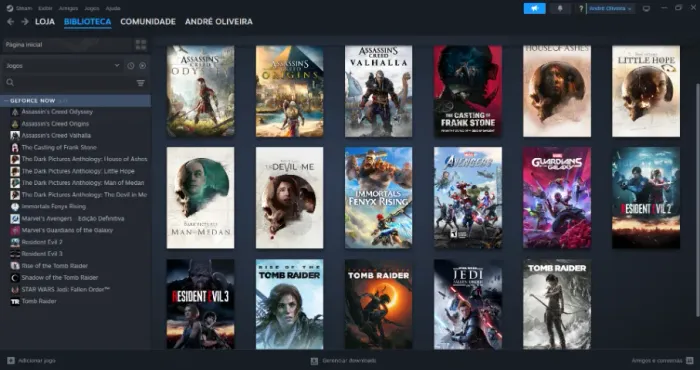Open ANDRÉ OLIVEIRA profile tab
This screenshot has width=700, height=370.
[x=219, y=21]
